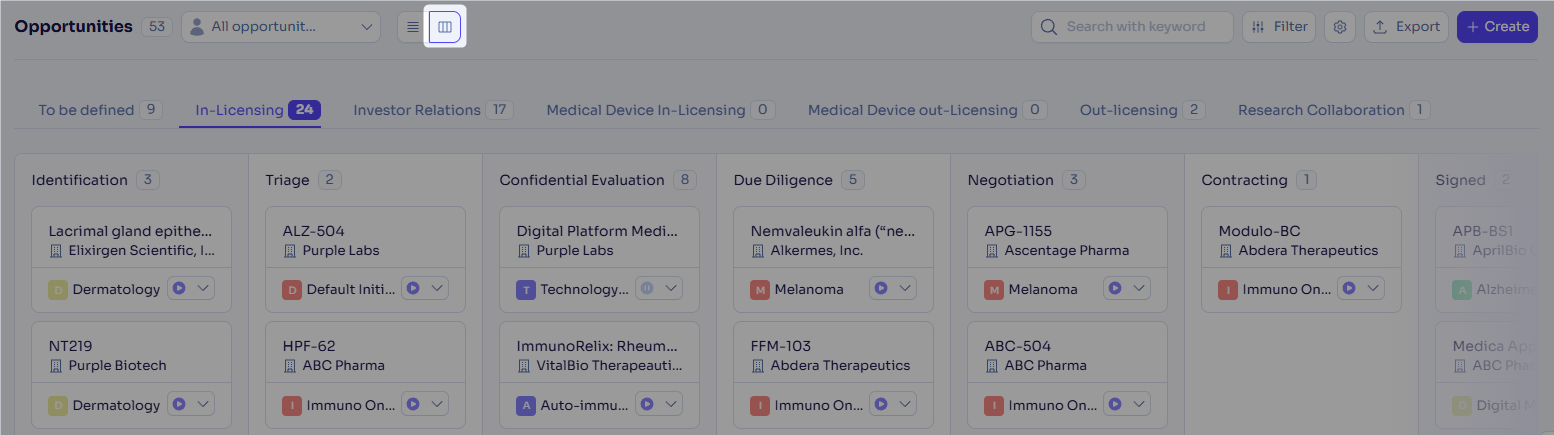Image resolution: width=1554 pixels, height=435 pixels.
Task: Switch to Research Collaboration tab
Action: 1334,110
